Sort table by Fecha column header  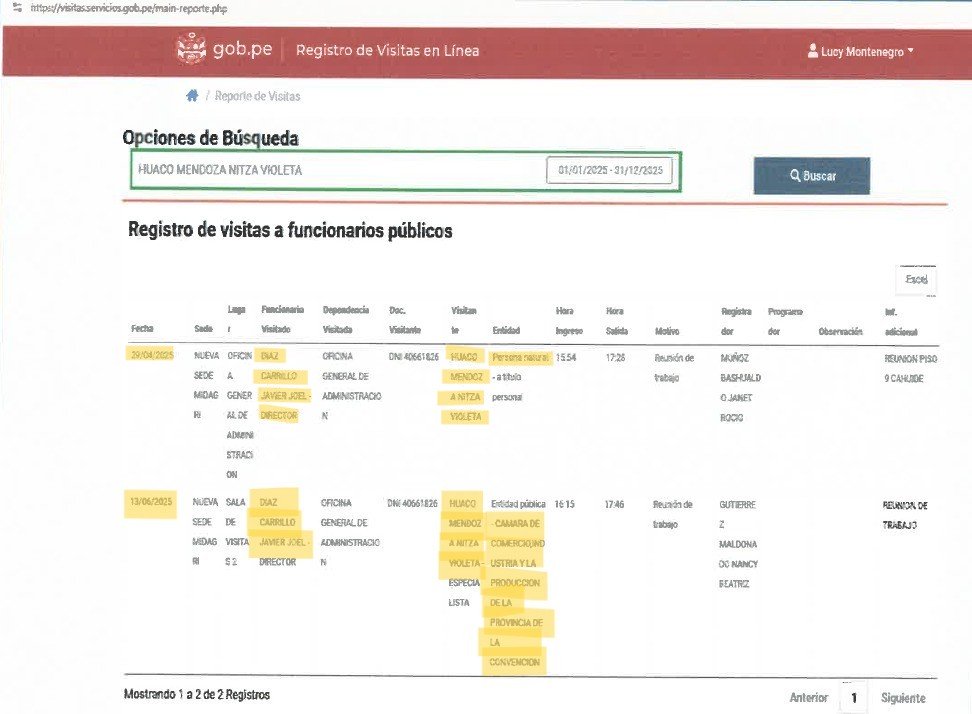(142, 330)
